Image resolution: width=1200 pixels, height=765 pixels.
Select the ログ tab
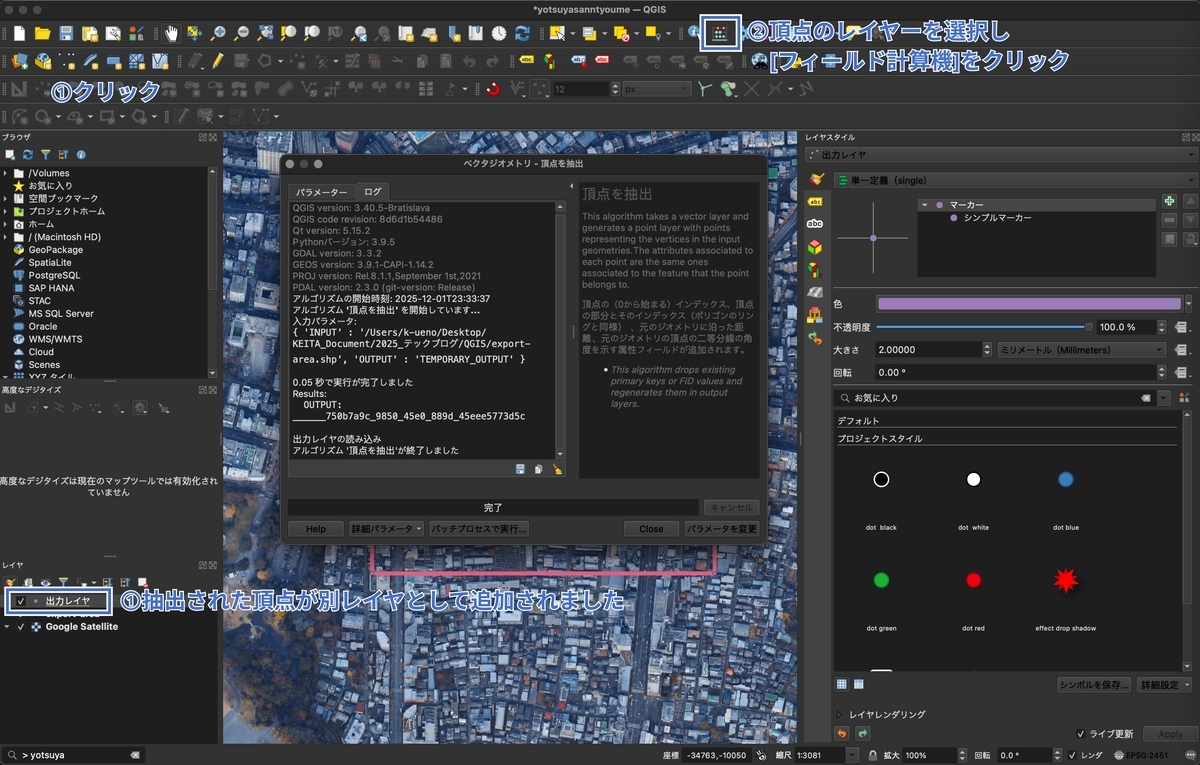click(x=372, y=192)
